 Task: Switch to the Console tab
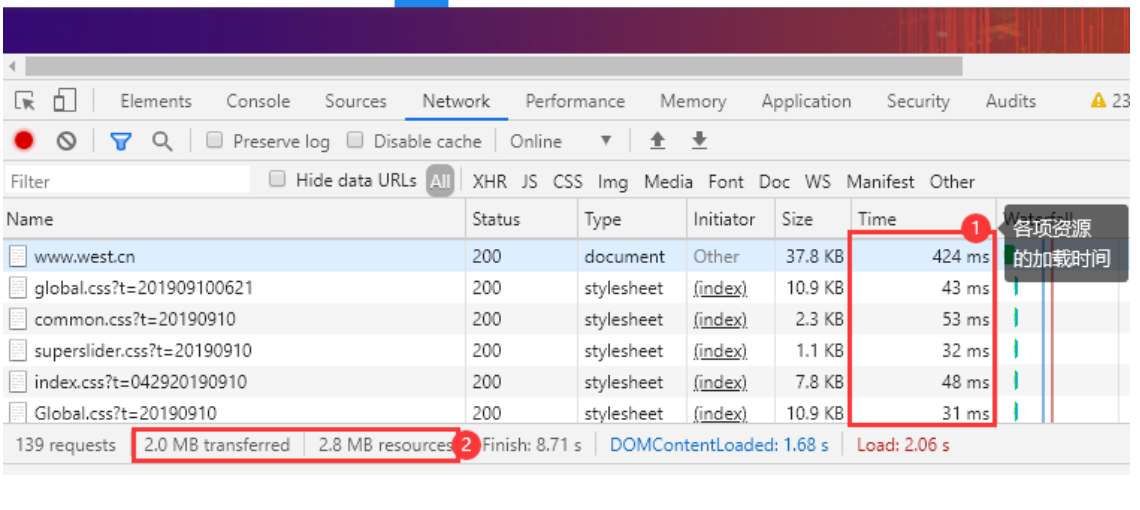coord(258,101)
